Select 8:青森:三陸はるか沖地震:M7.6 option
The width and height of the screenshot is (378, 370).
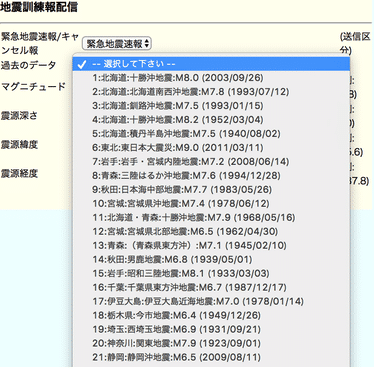(x=211, y=176)
